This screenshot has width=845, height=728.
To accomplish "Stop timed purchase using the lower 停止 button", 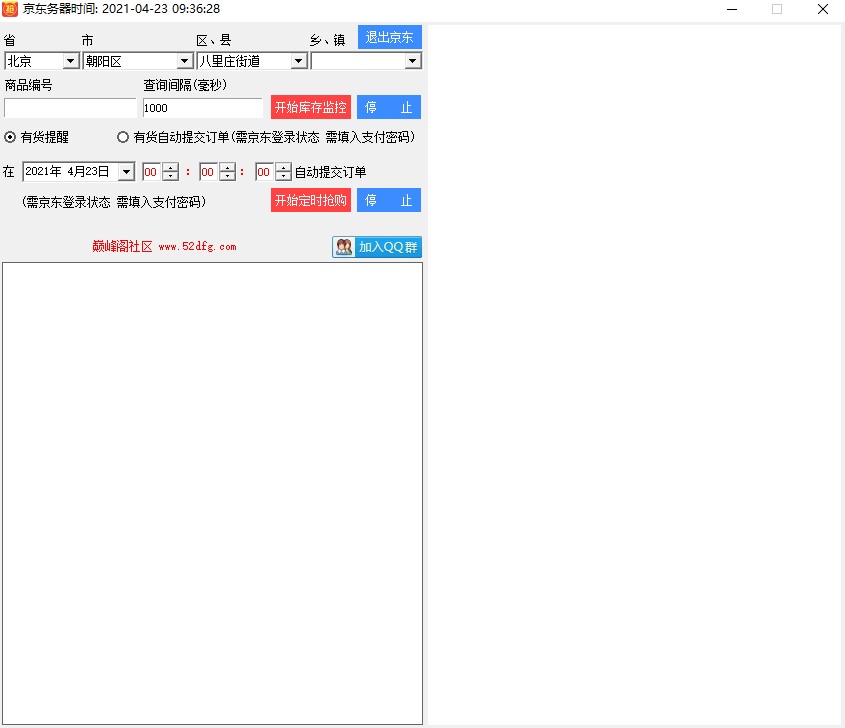I will click(389, 200).
